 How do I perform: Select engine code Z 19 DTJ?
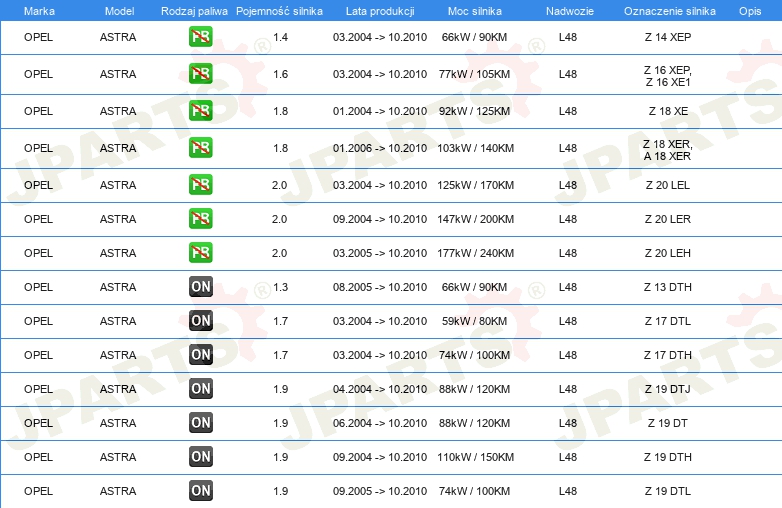pos(668,389)
